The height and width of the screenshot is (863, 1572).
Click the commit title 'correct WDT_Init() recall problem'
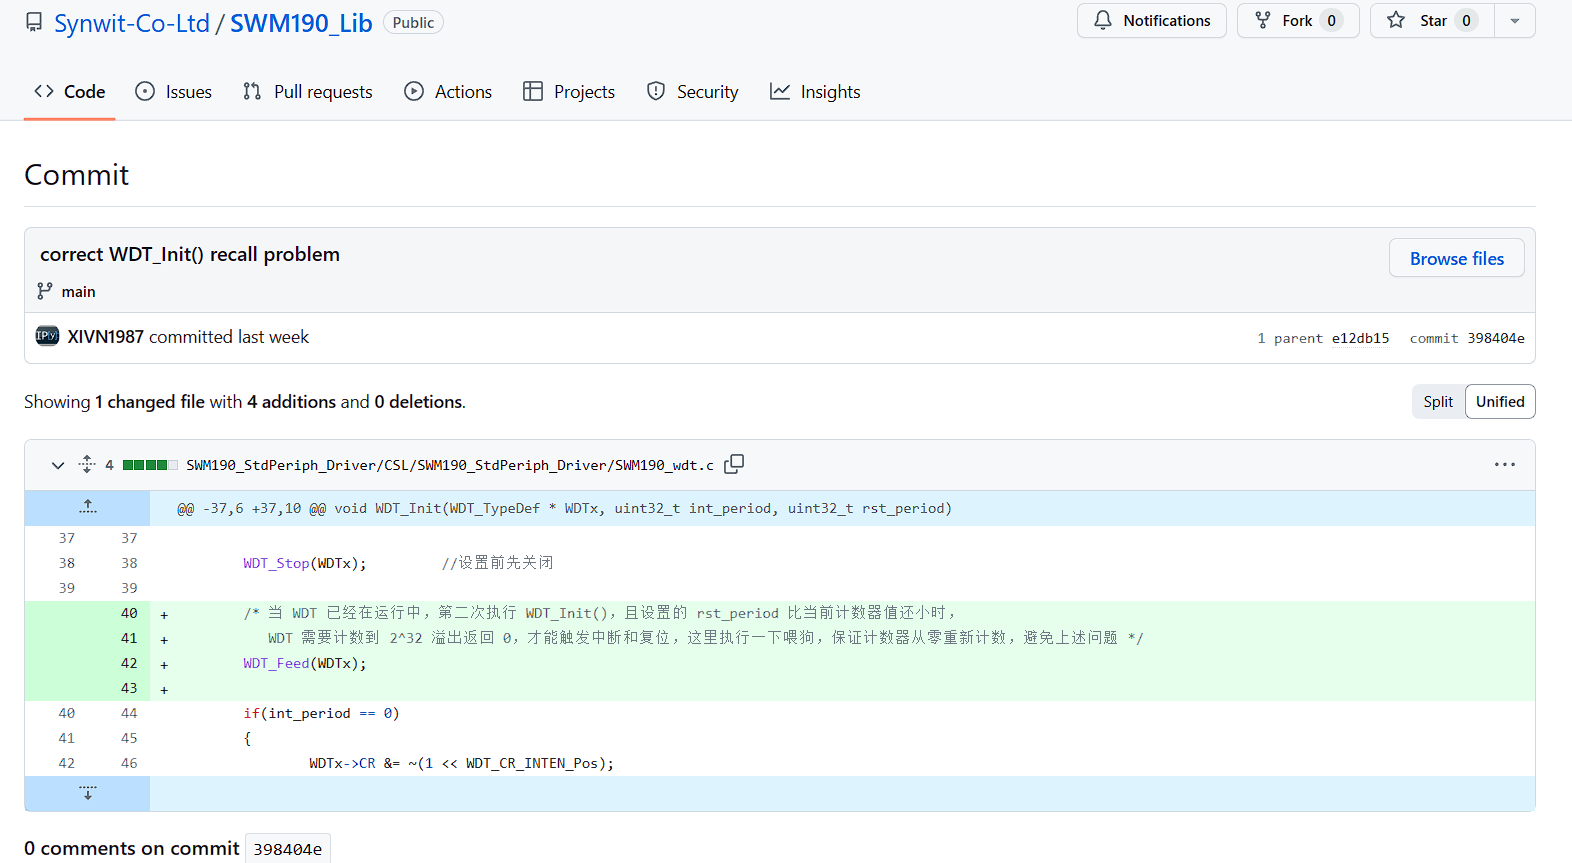click(190, 254)
